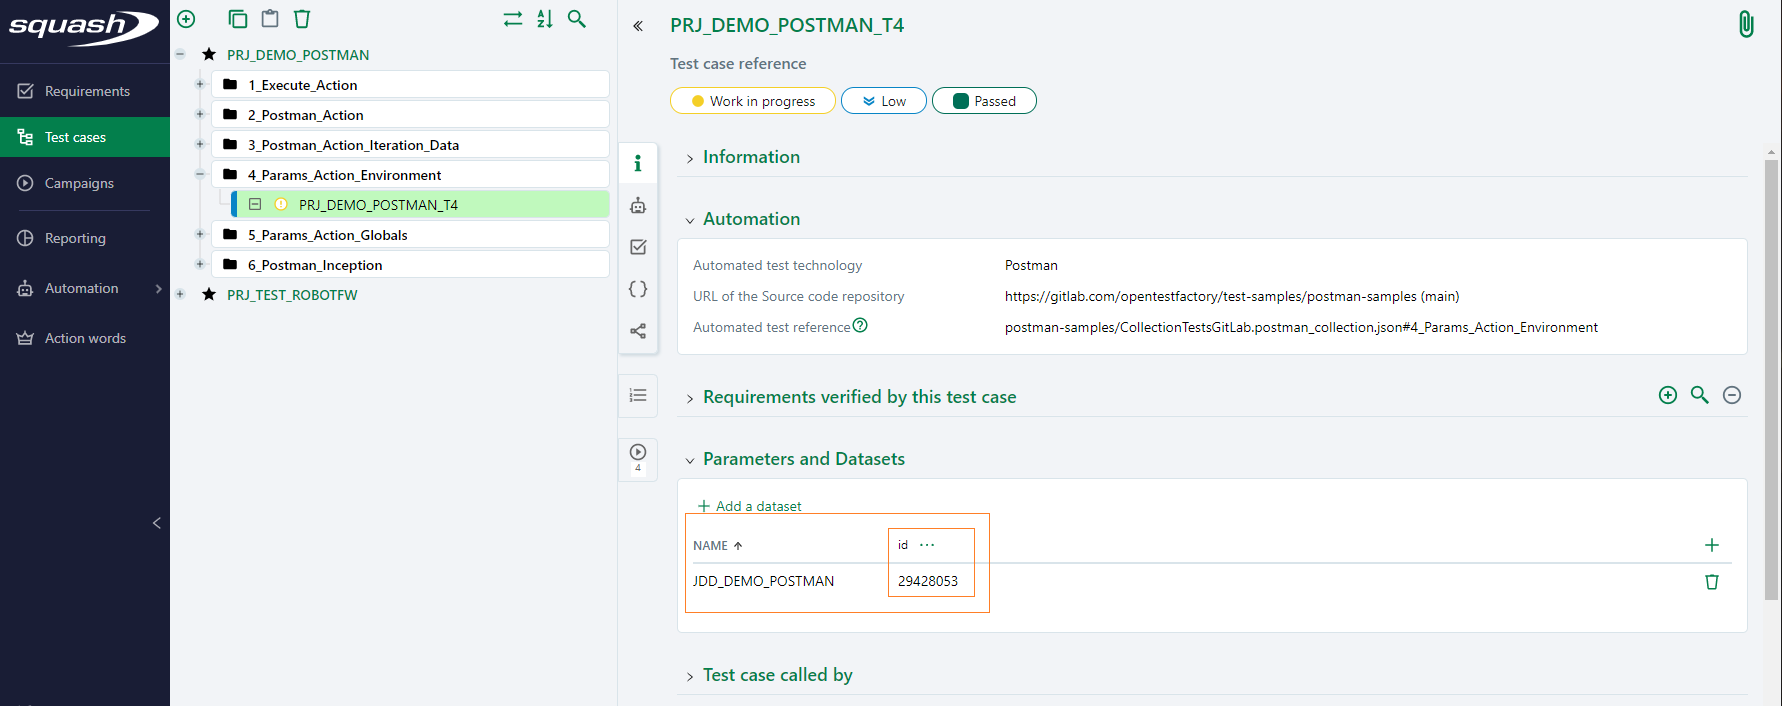This screenshot has width=1782, height=706.
Task: Click the Work in progress status capsule
Action: point(753,101)
